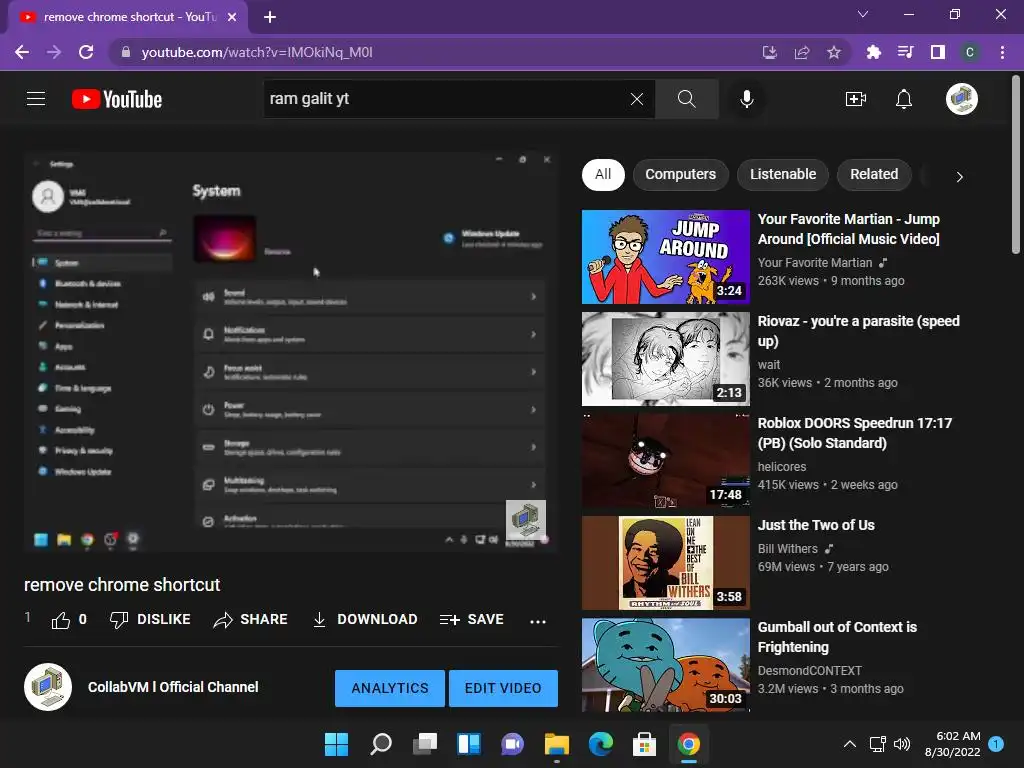Screen dimensions: 1024x768
Task: Click the magnifier search button
Action: click(x=686, y=99)
